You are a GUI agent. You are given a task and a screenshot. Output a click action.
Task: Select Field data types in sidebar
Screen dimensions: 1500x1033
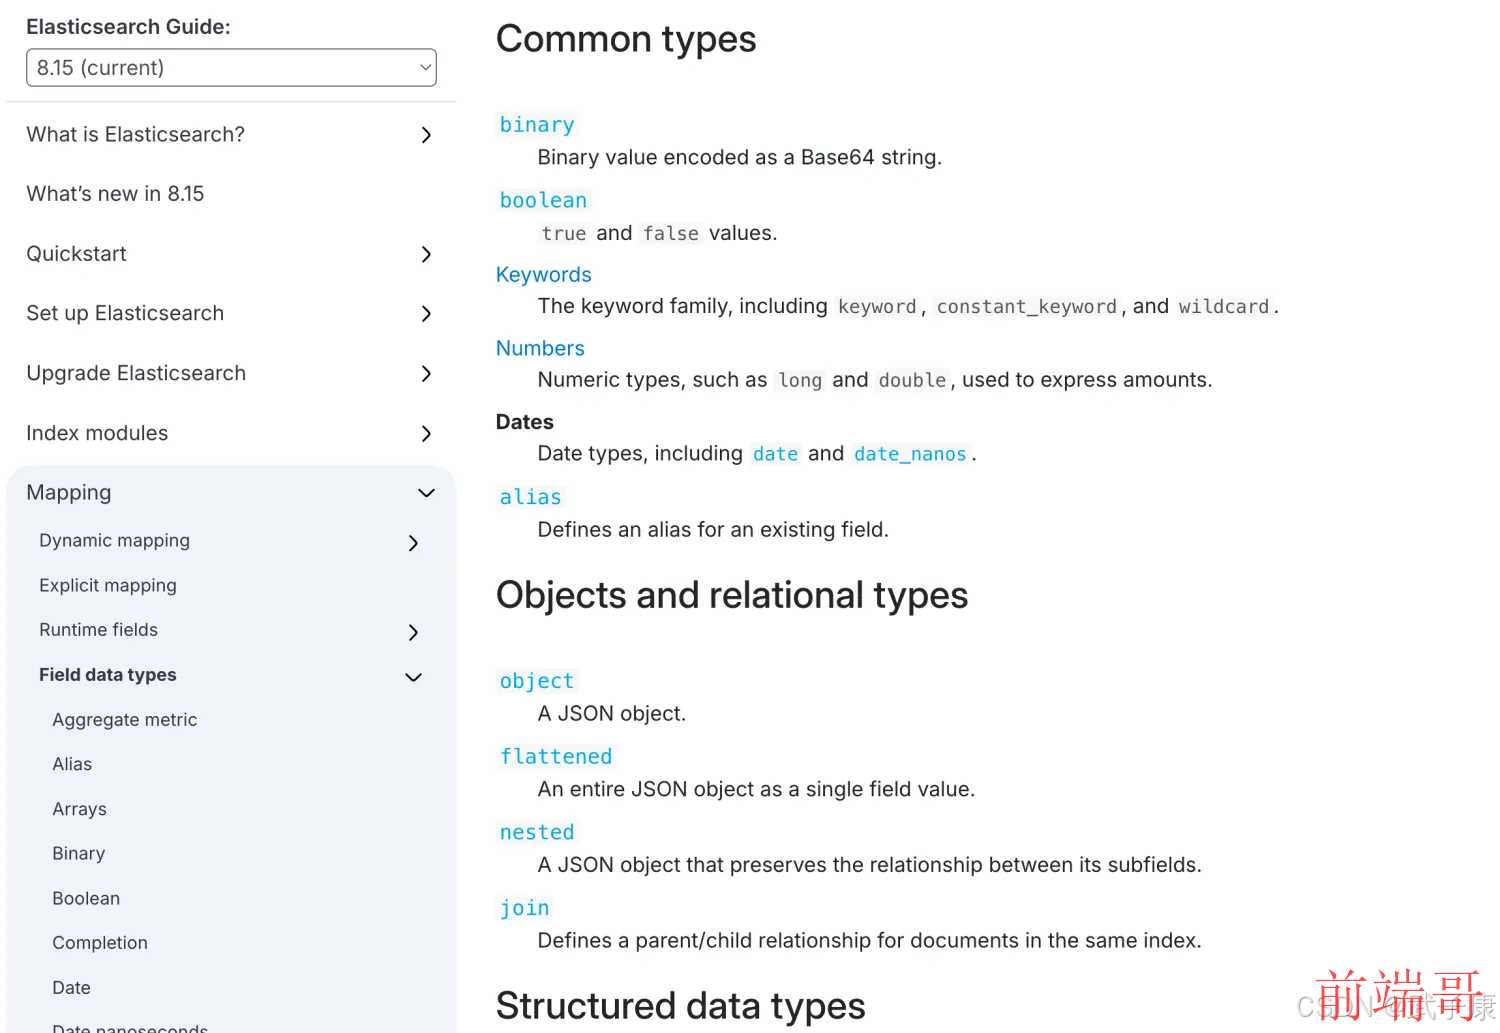(x=107, y=675)
